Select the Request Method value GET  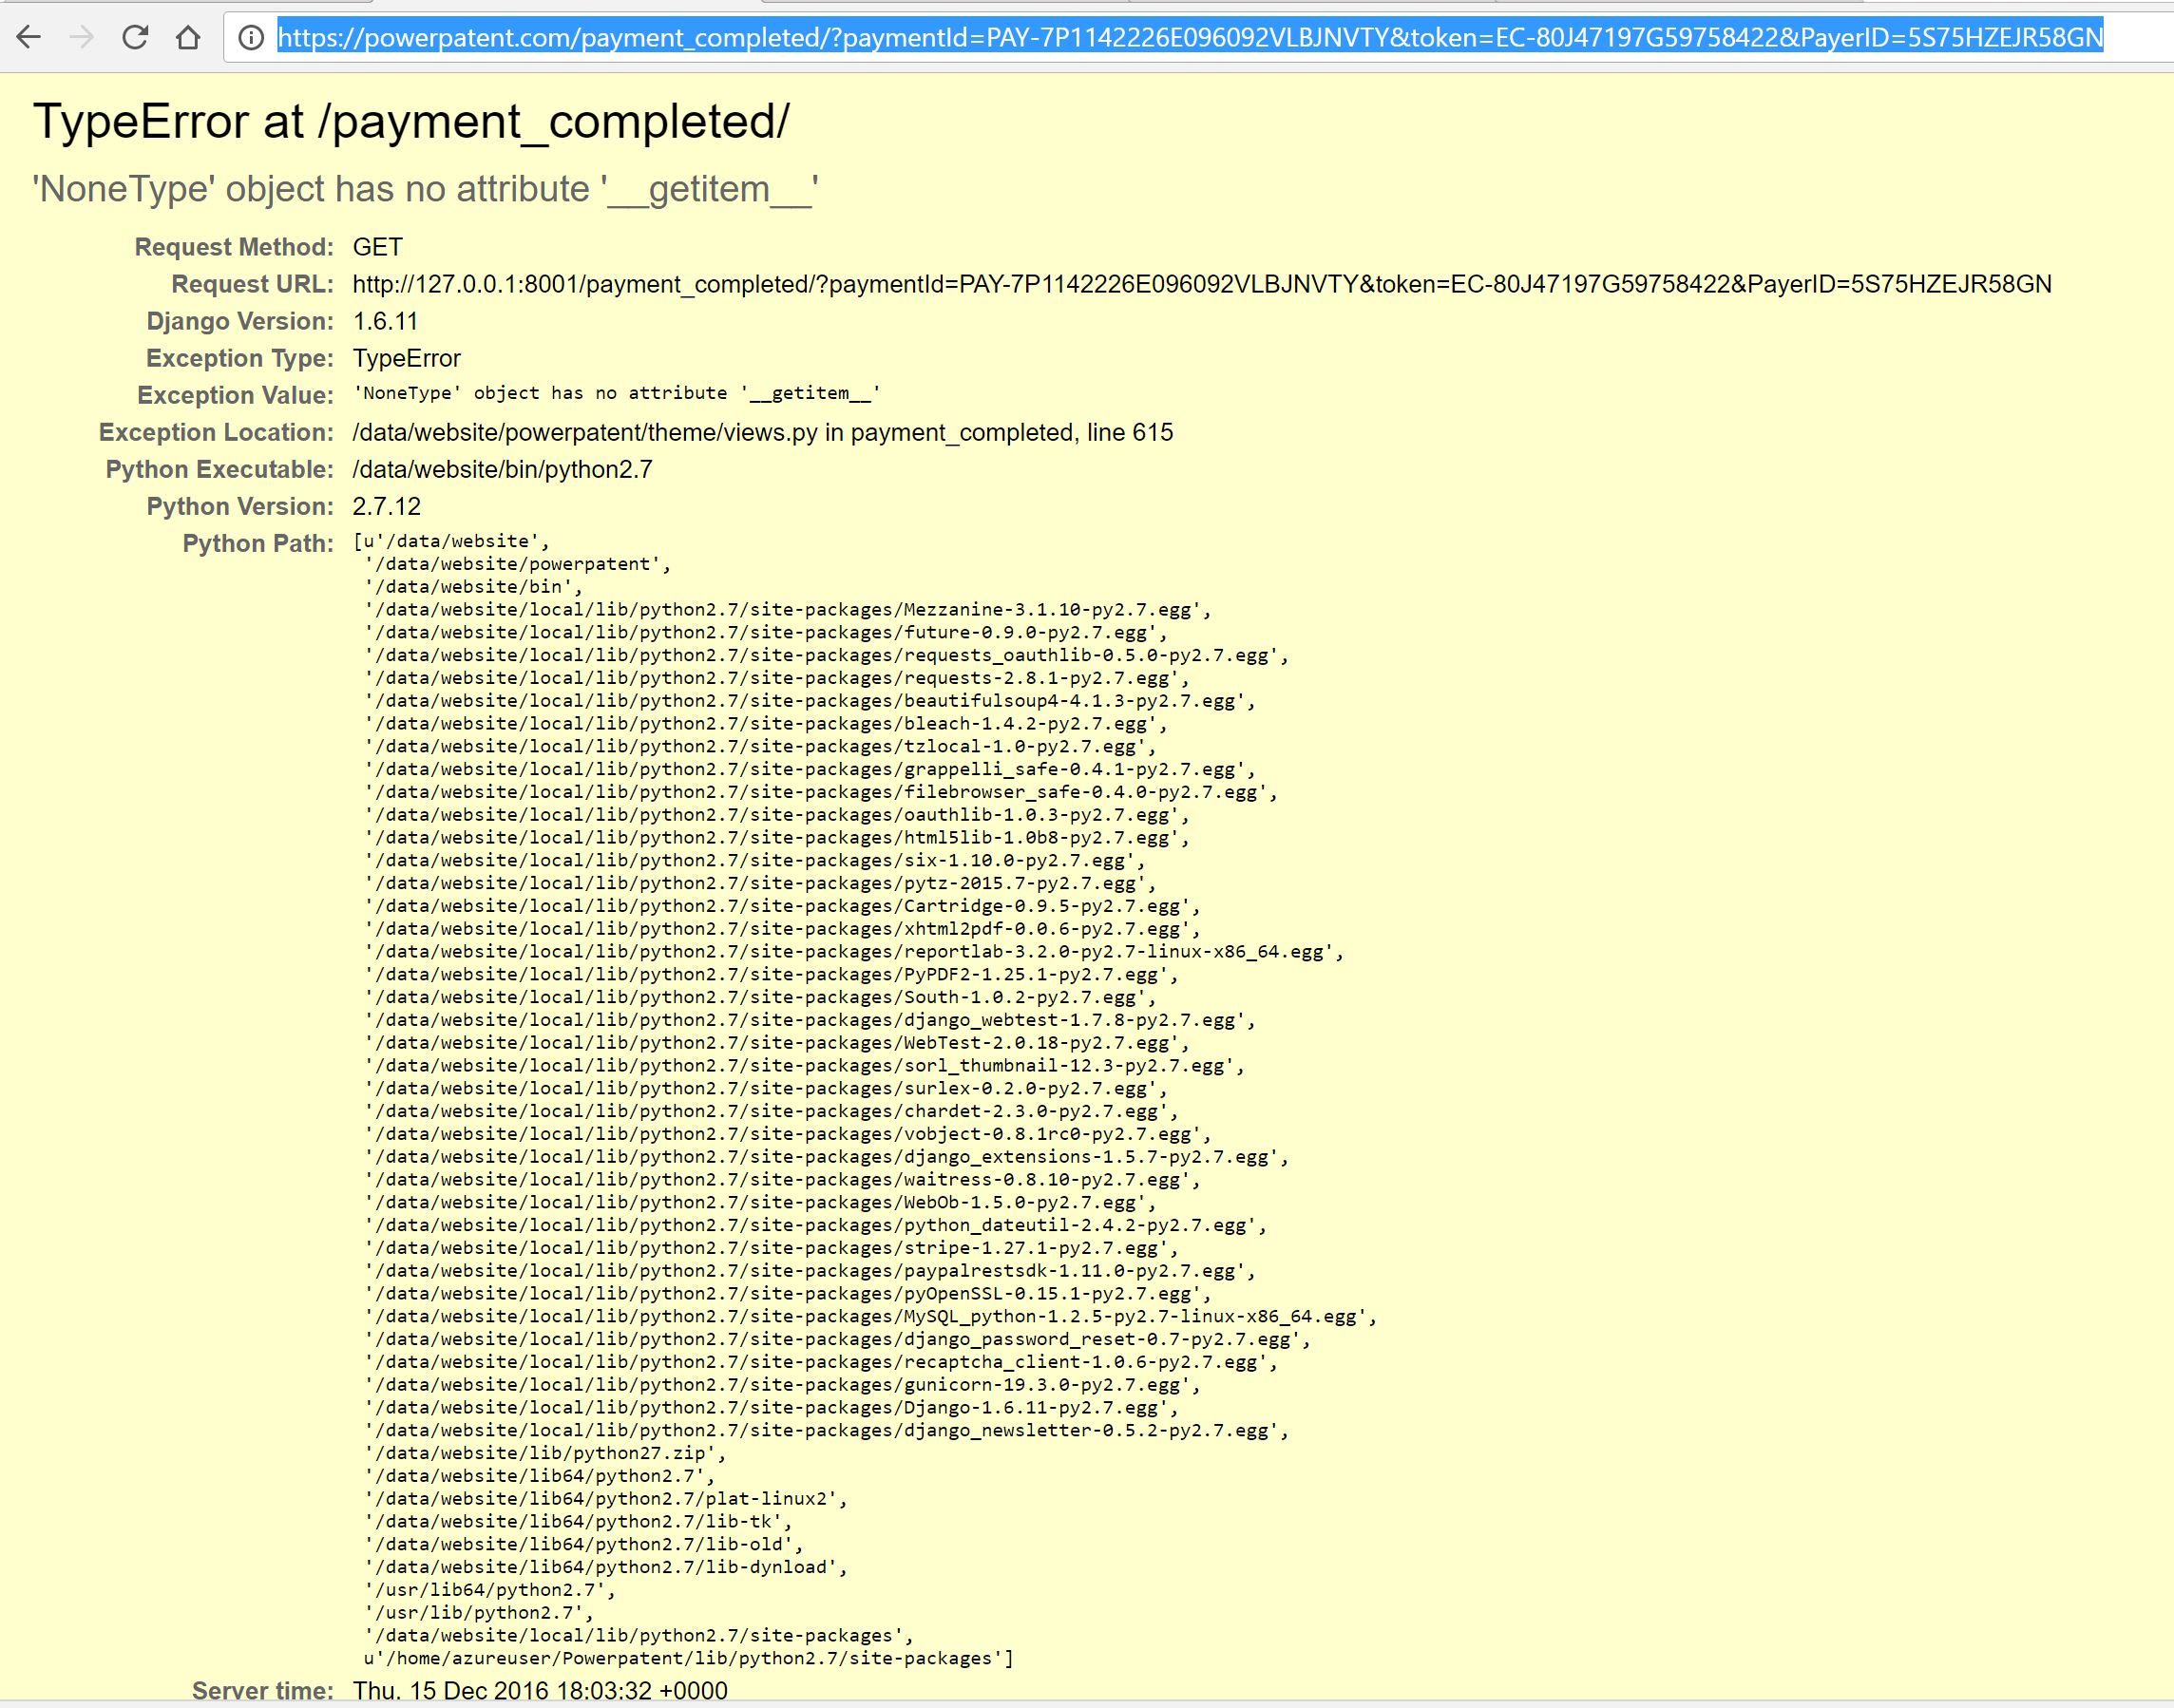pos(378,247)
